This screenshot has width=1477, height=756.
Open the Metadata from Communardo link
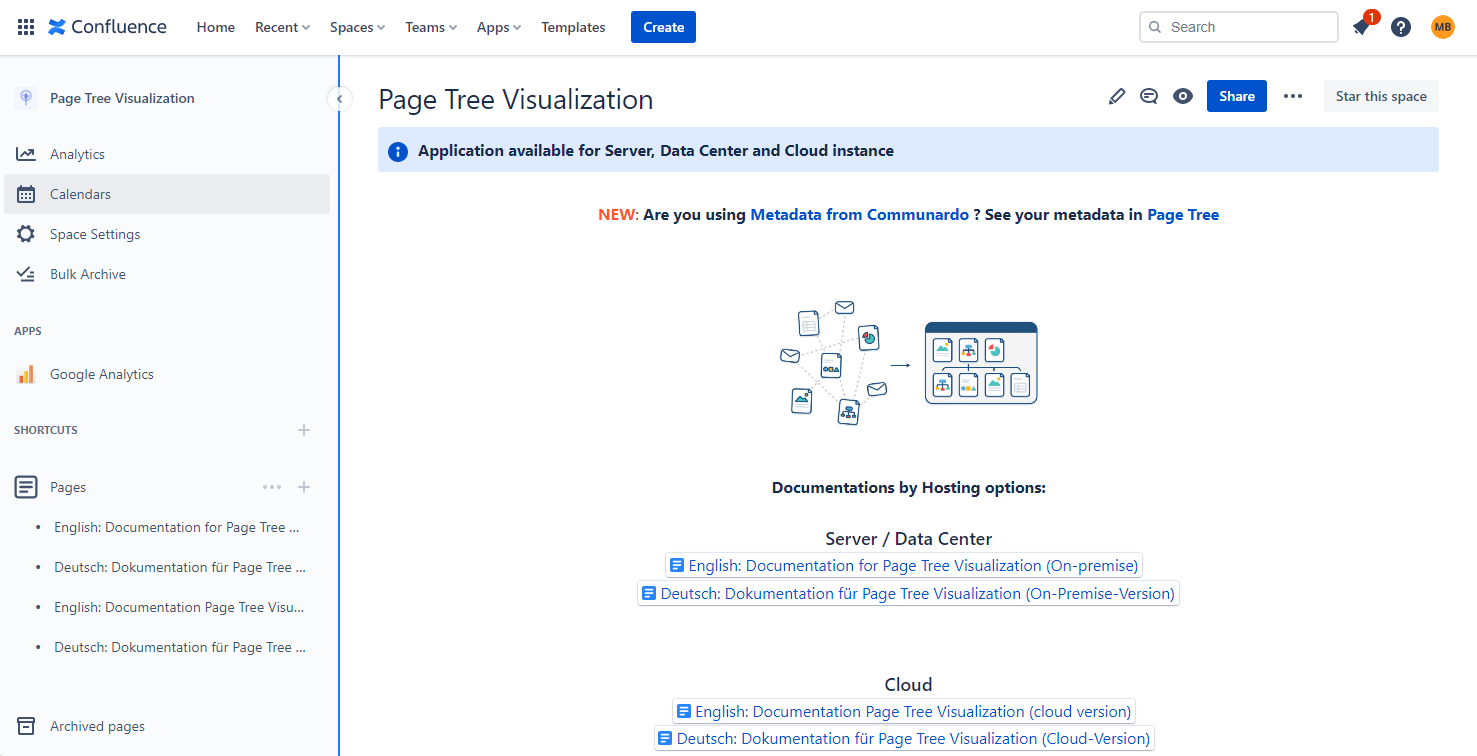(x=859, y=214)
